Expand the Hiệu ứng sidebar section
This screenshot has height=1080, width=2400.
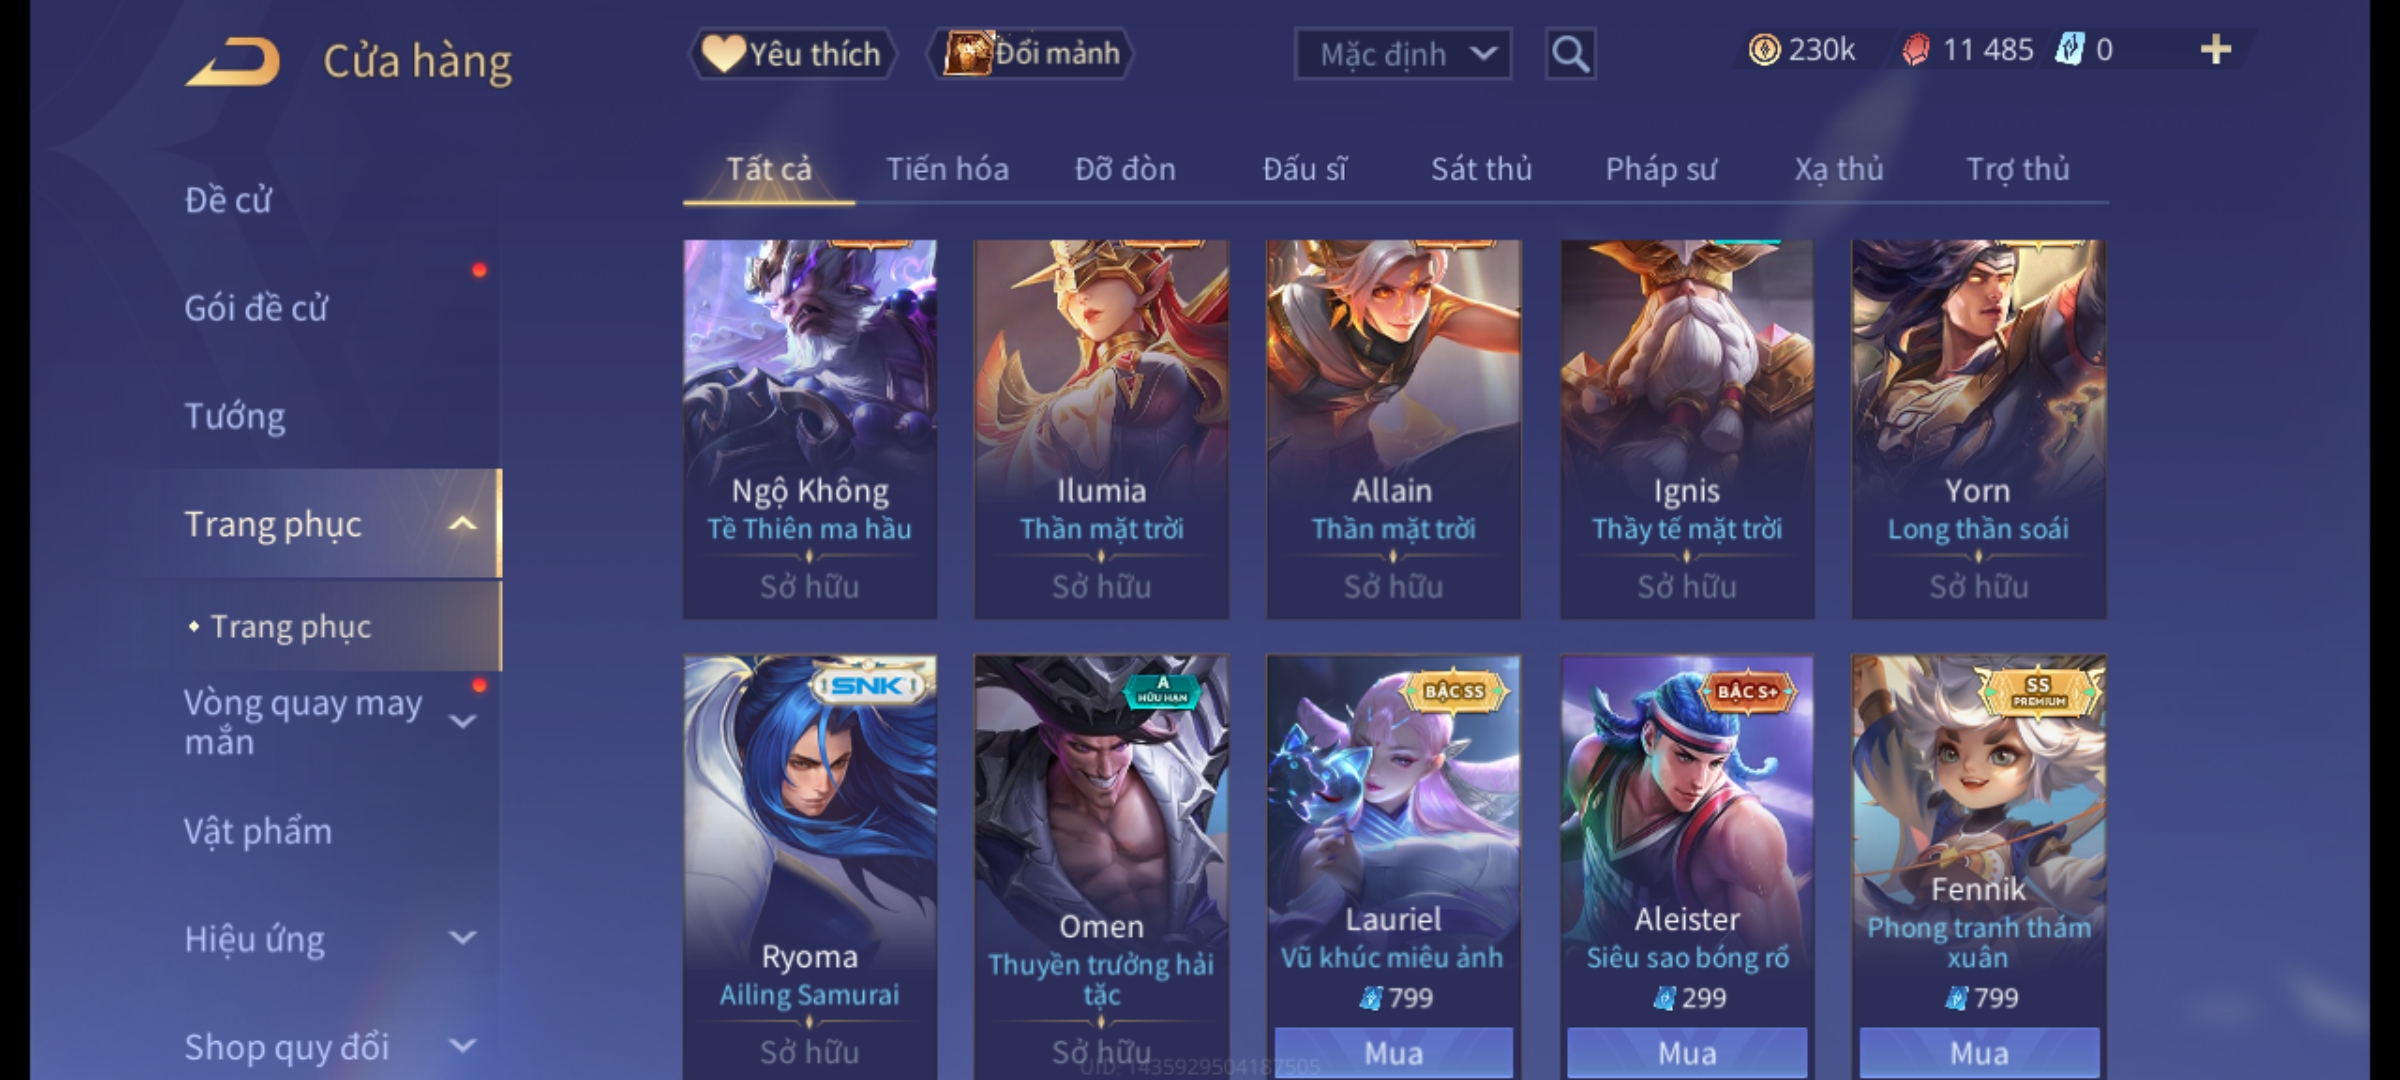462,938
